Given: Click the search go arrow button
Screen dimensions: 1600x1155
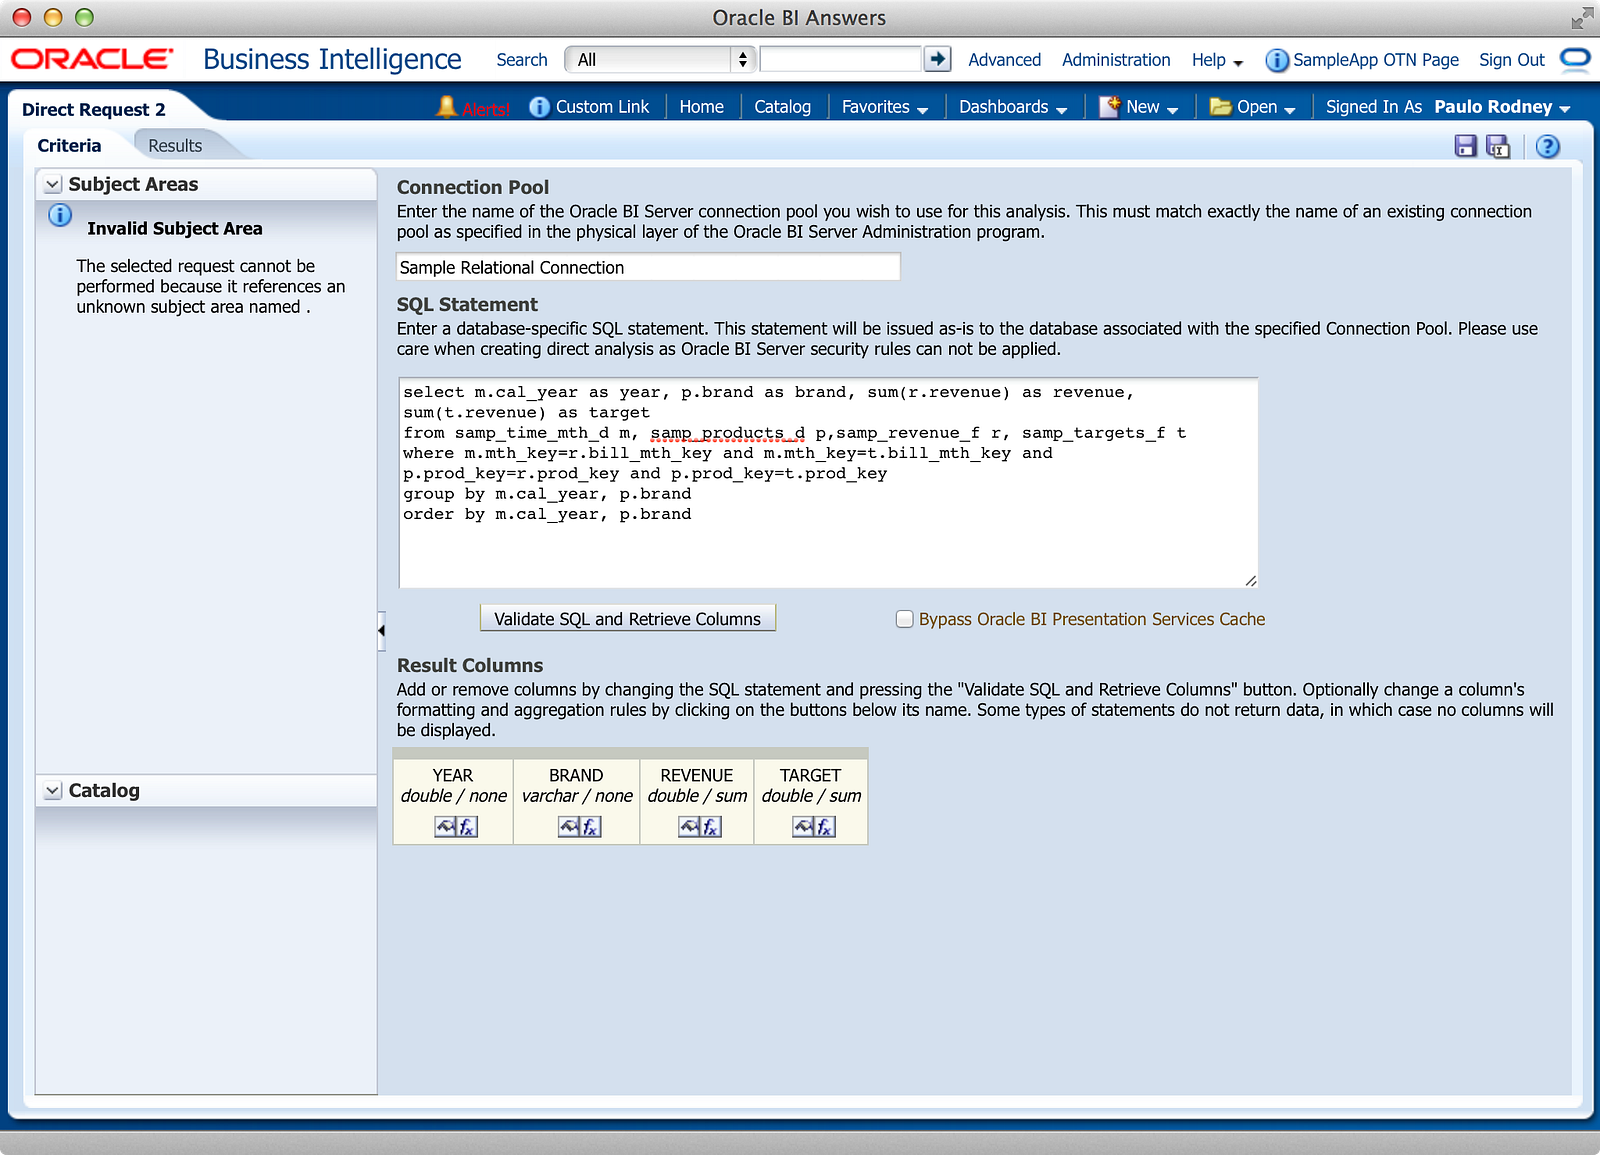Looking at the screenshot, I should click(937, 59).
